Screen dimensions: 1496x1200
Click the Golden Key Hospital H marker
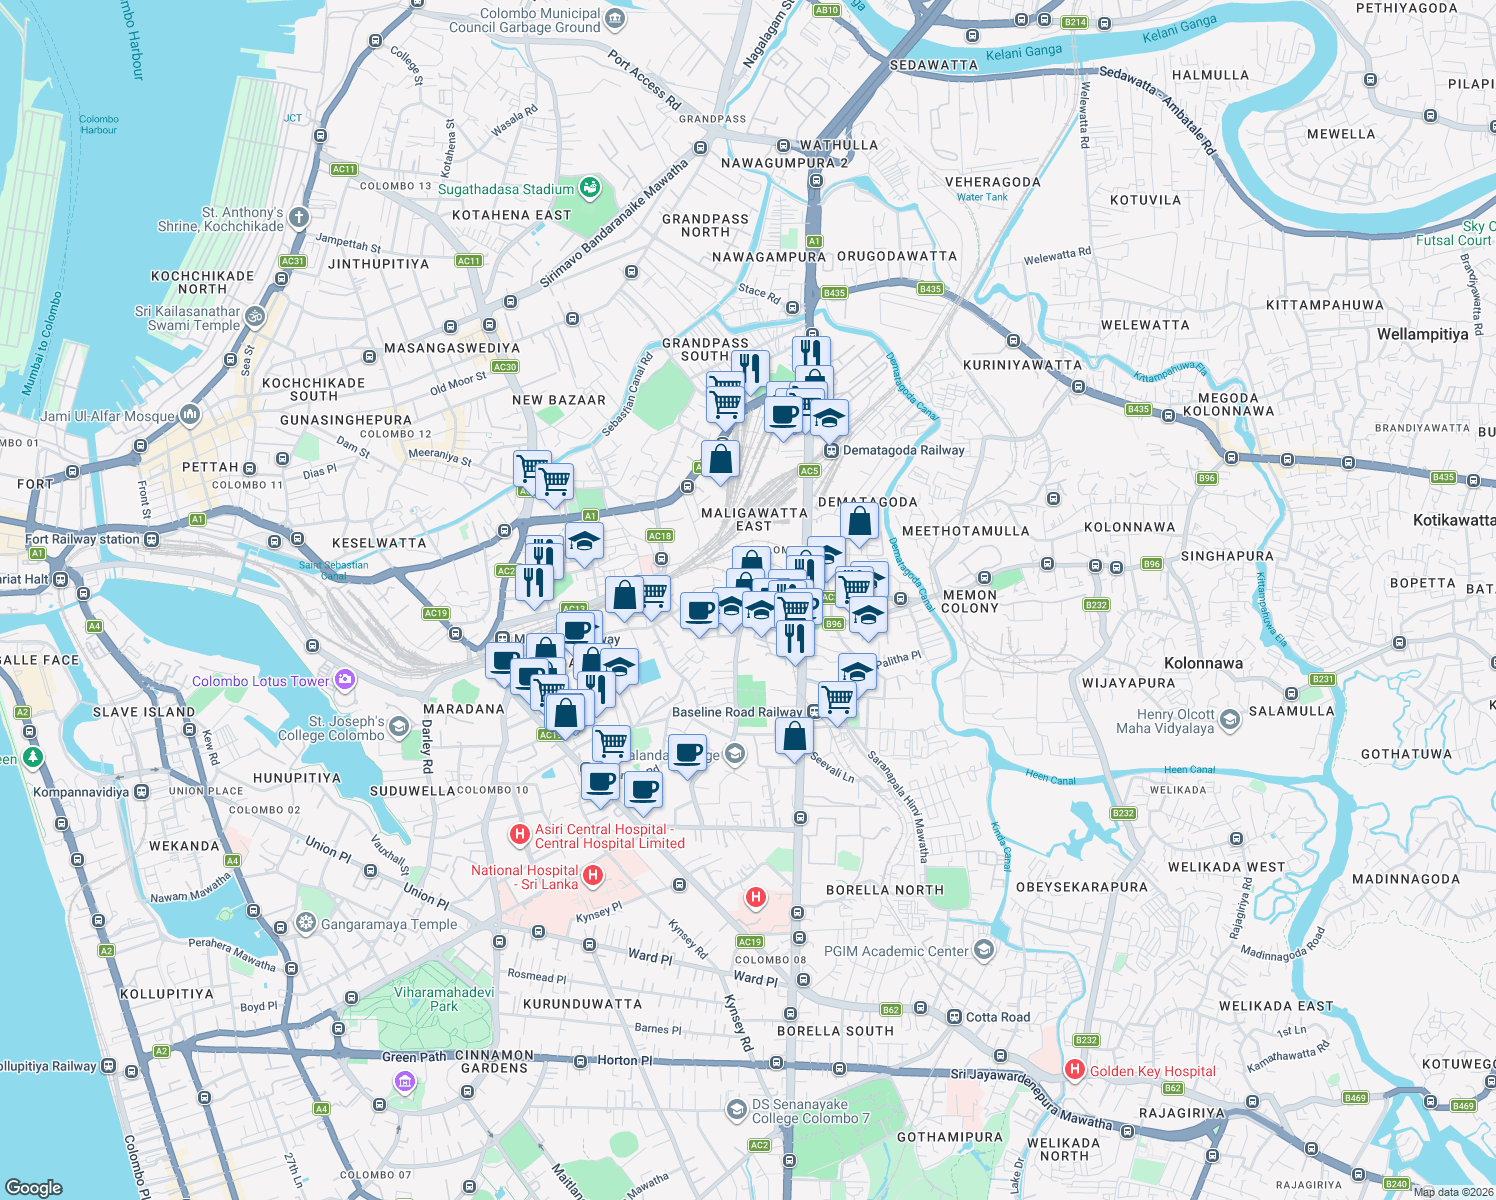pos(1074,1069)
